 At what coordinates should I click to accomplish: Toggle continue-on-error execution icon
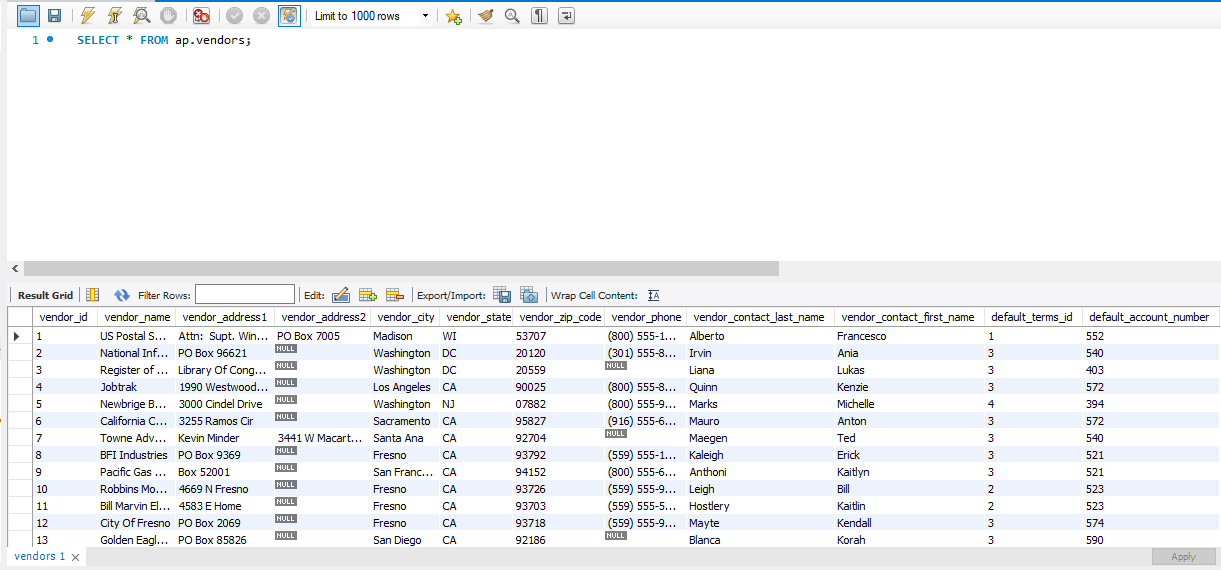(x=202, y=15)
